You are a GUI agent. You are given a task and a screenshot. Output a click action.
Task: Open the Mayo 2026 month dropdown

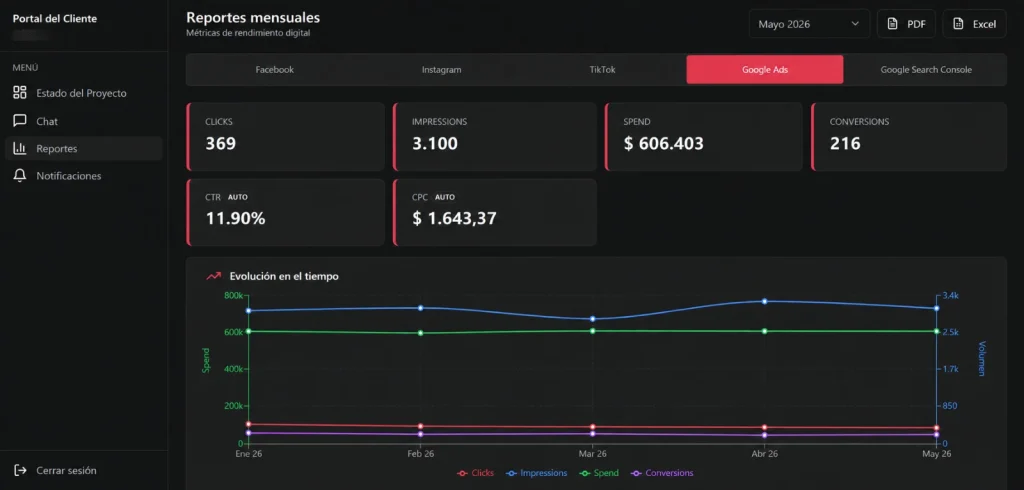point(809,24)
